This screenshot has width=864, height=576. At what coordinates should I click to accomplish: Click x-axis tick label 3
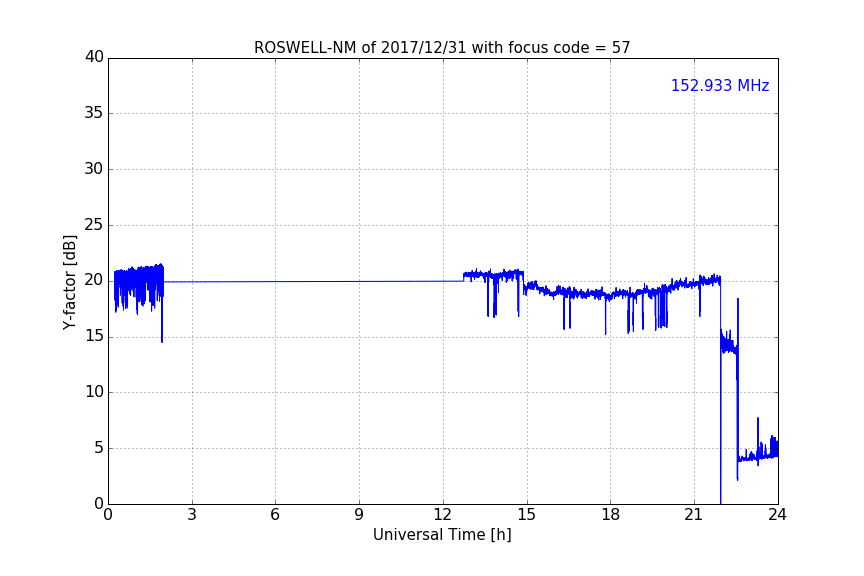point(192,515)
